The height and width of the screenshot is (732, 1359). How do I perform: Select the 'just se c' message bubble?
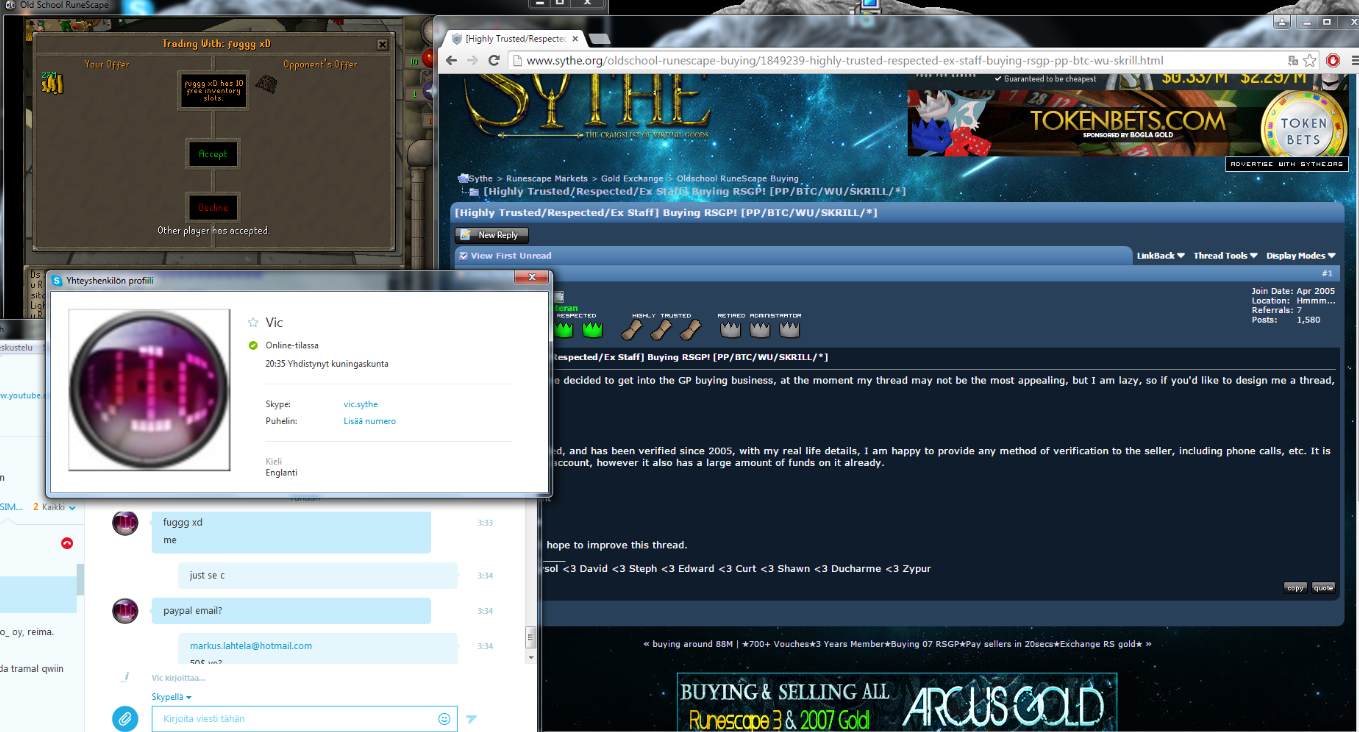coord(317,575)
